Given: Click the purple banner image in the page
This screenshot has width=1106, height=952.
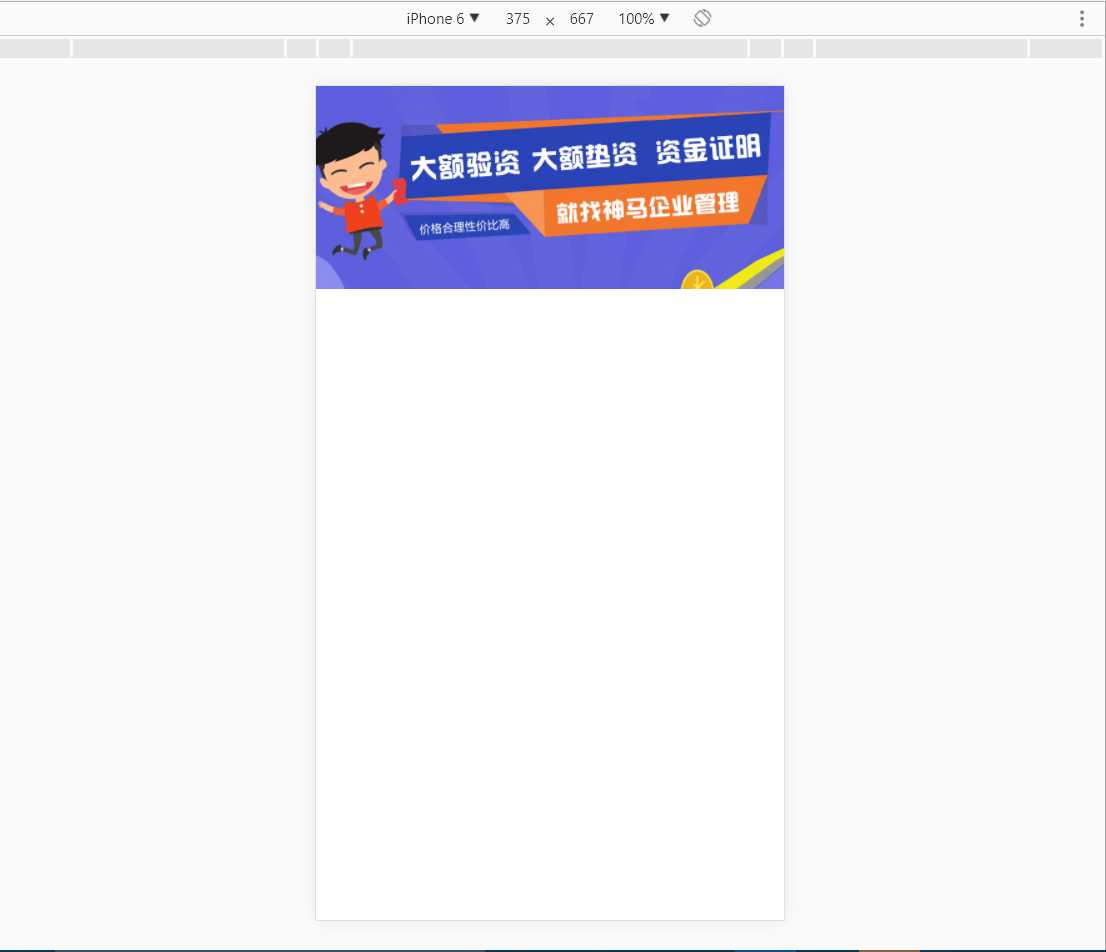Looking at the screenshot, I should tap(549, 187).
